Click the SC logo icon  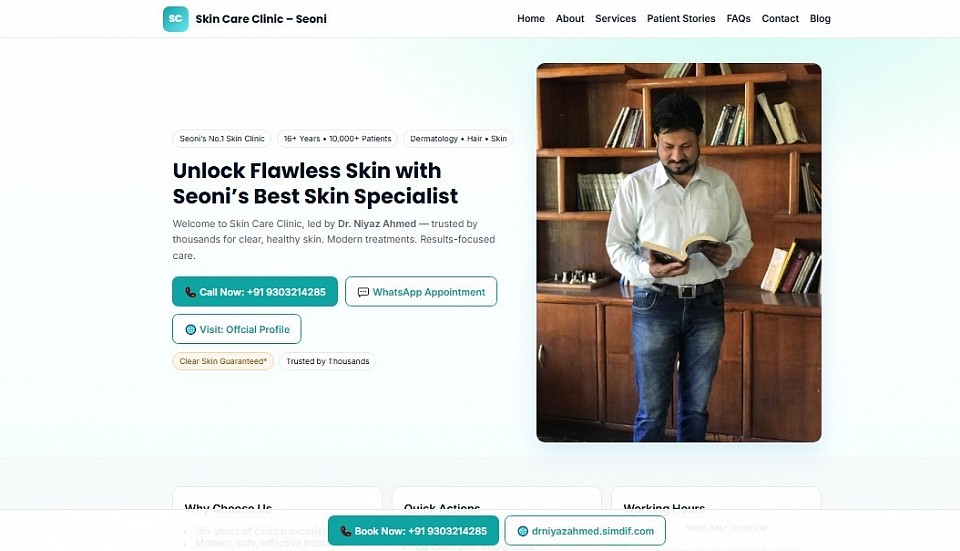click(175, 19)
